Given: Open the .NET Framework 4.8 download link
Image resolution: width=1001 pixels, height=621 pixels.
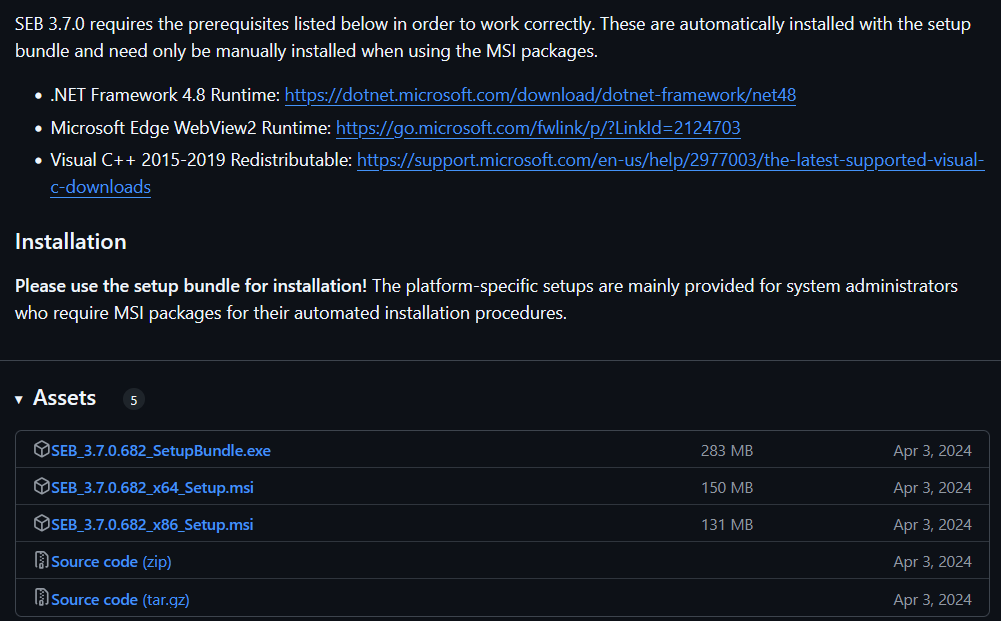Looking at the screenshot, I should 540,95.
